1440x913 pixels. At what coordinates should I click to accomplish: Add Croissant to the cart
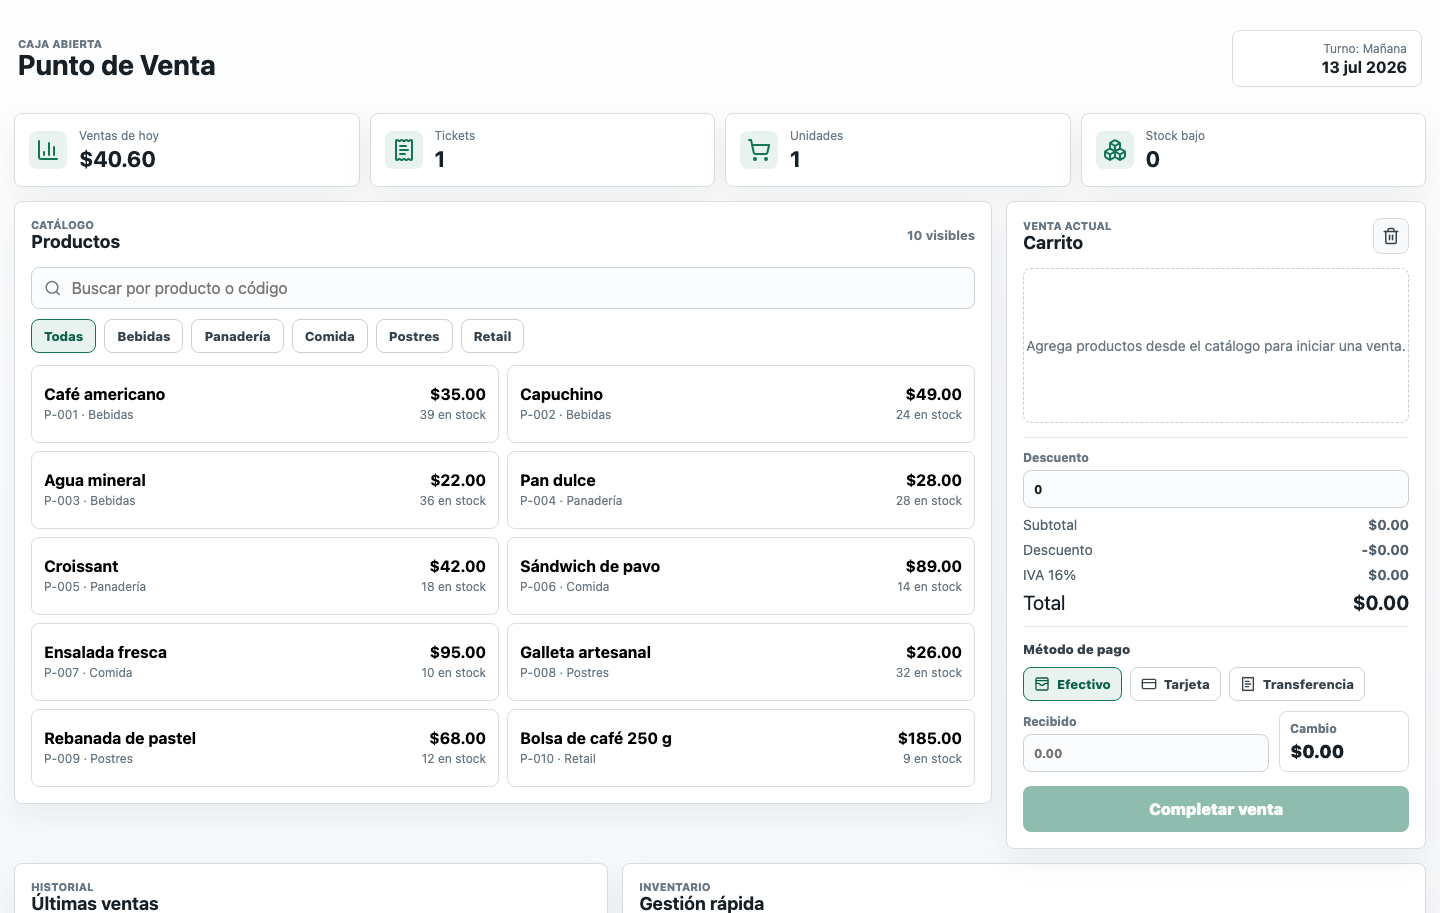point(265,576)
